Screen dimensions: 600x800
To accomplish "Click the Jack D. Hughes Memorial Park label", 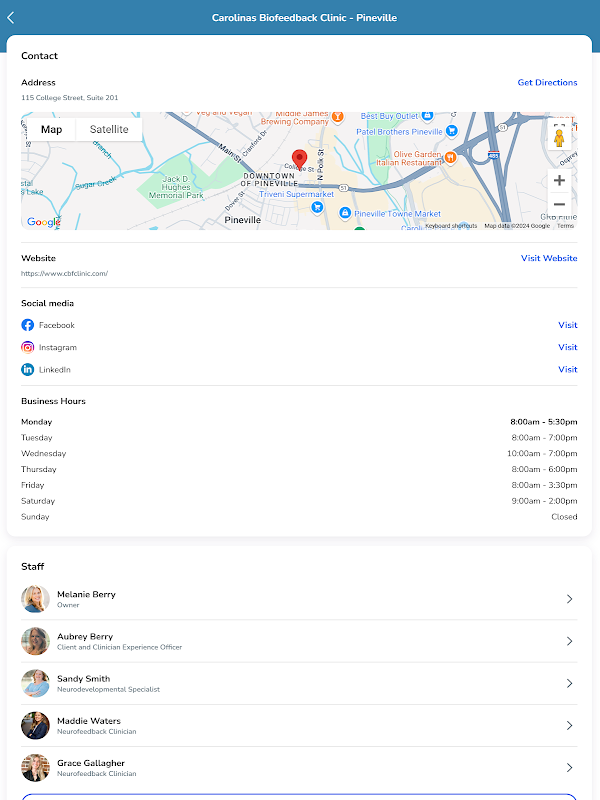I will coord(176,187).
